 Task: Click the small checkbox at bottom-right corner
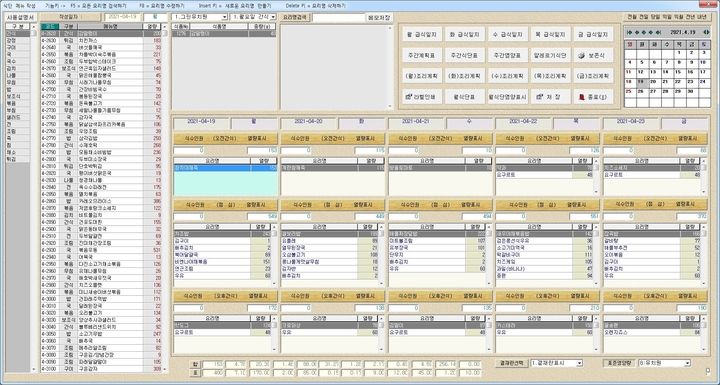tap(709, 371)
